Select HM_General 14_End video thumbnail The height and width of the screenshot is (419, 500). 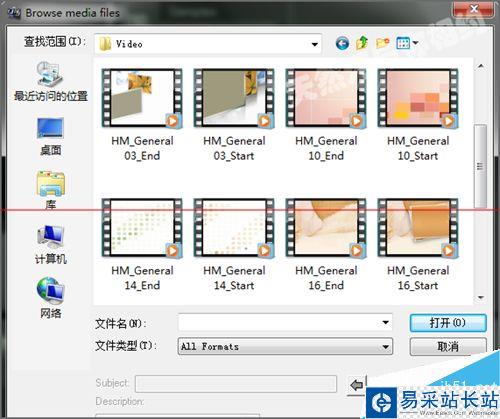(142, 228)
